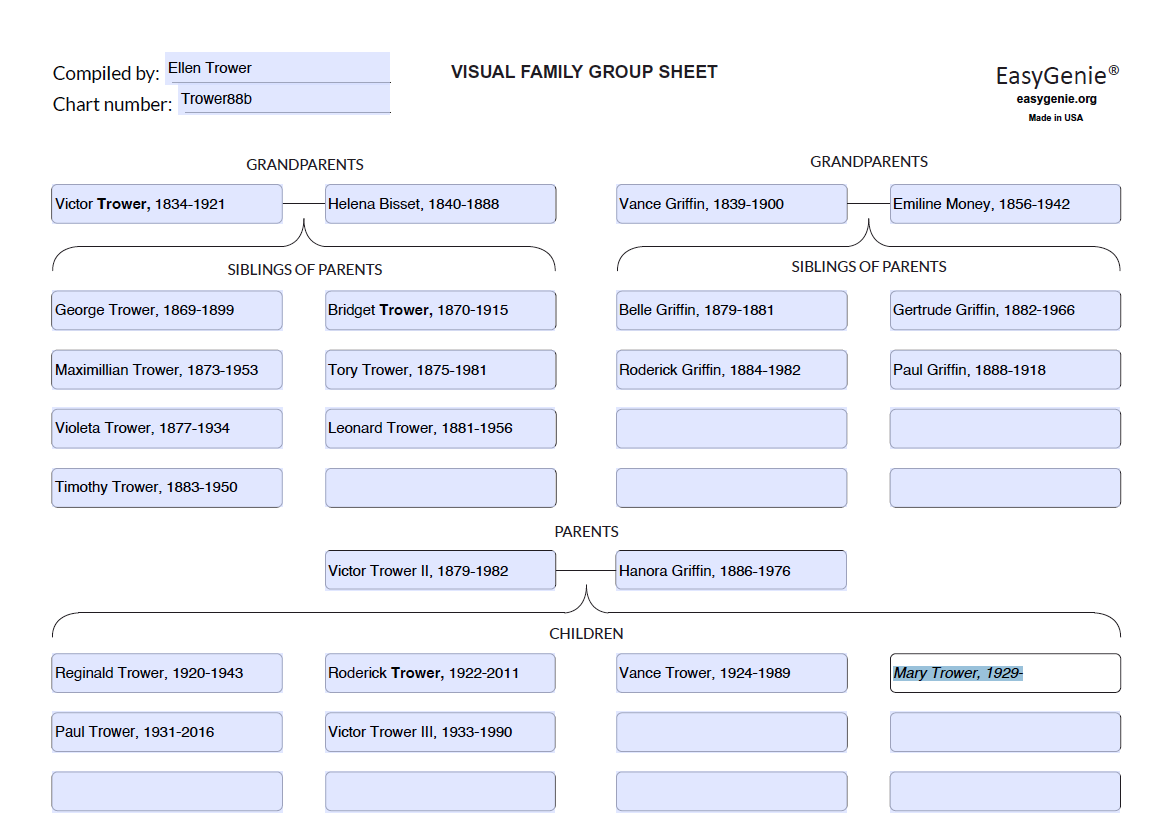Image resolution: width=1166 pixels, height=835 pixels.
Task: Focus the highlighted Mary Trower, 1929- field
Action: pos(1004,673)
